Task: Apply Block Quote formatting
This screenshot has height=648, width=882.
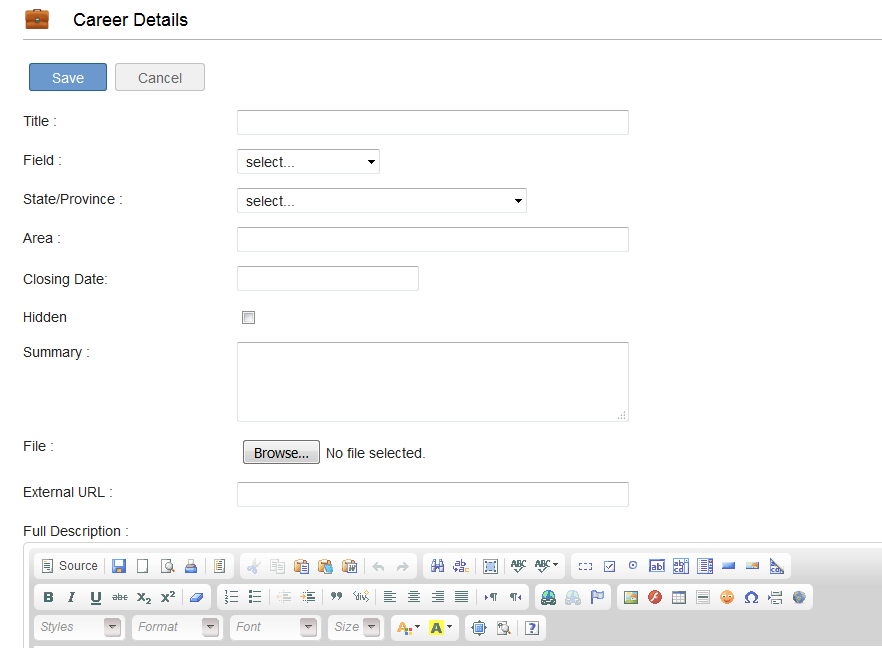Action: 336,597
